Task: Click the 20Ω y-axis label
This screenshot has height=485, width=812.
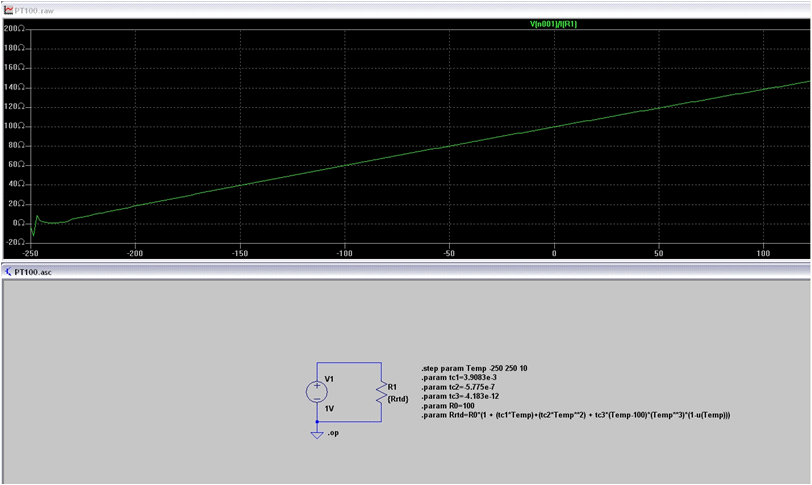Action: (16, 204)
